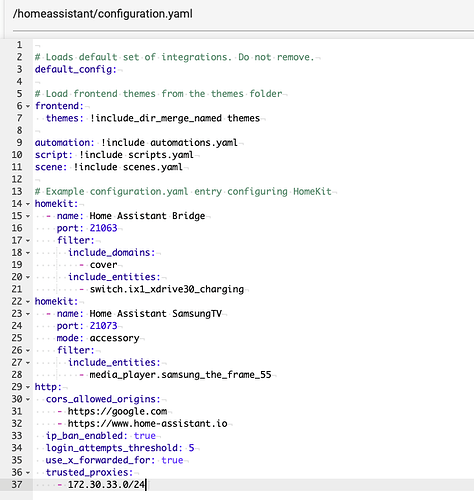Click the use_x_forwarded_for true value
The height and width of the screenshot is (500, 474).
pyautogui.click(x=172, y=460)
